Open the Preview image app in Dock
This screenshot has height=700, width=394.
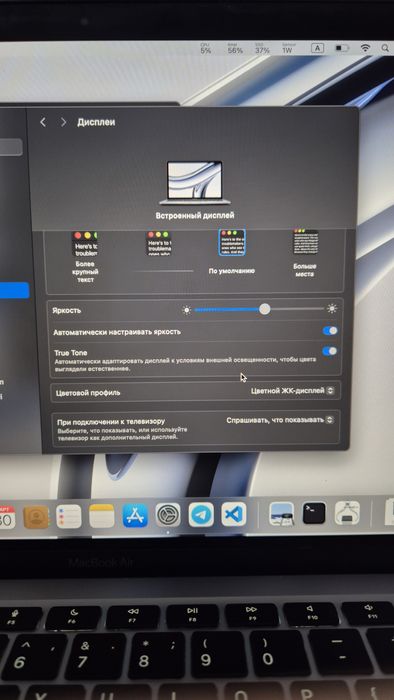282,513
